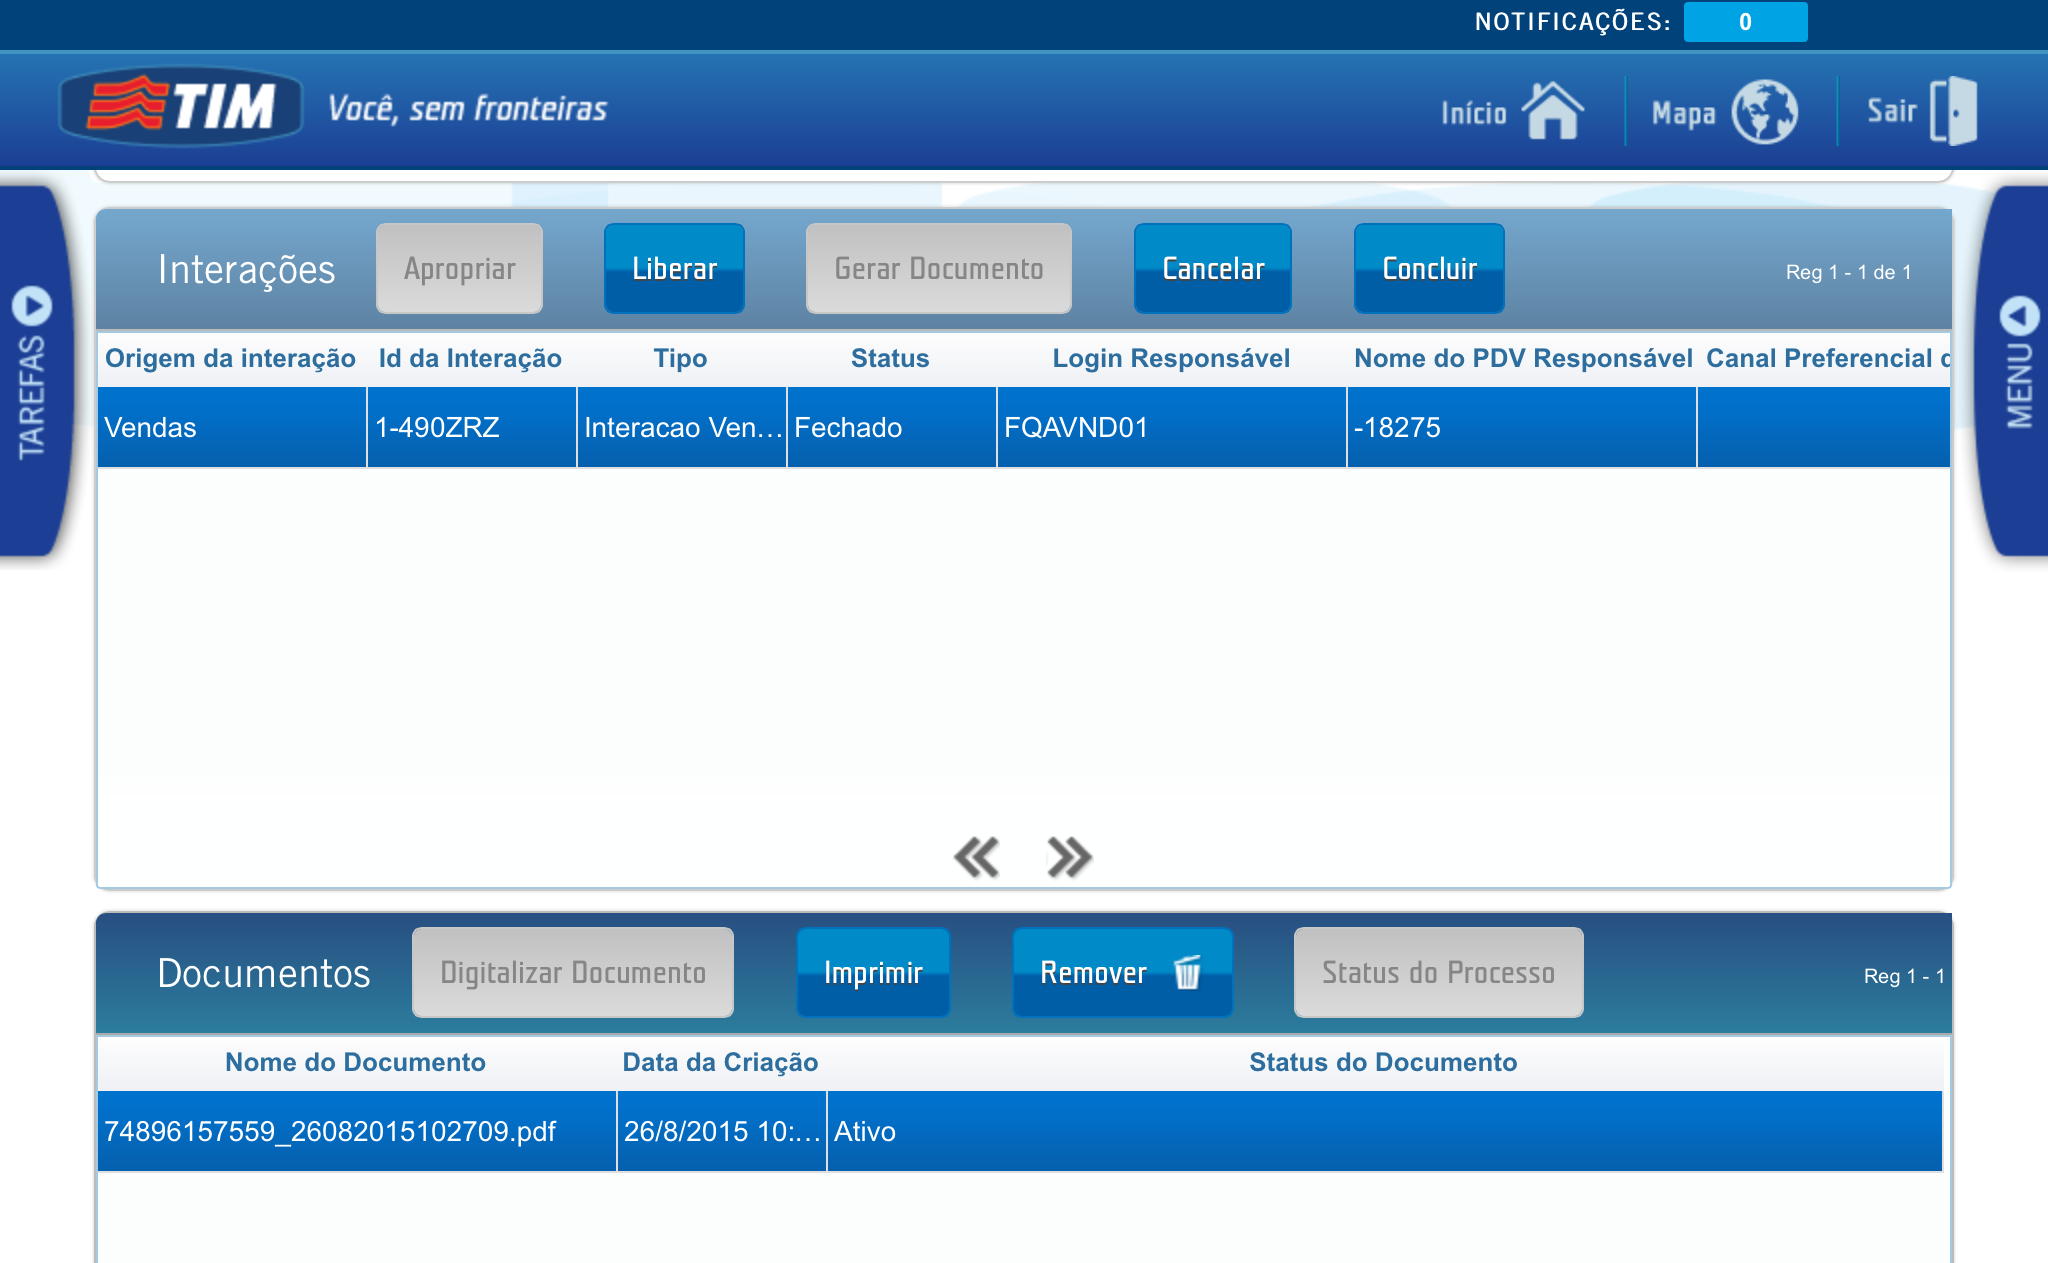Click the Status do Documento header
Image resolution: width=2048 pixels, height=1263 pixels.
(x=1383, y=1063)
